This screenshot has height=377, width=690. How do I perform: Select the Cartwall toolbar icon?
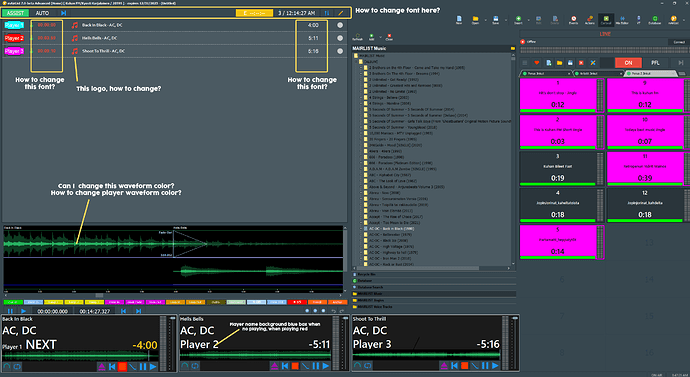(x=606, y=20)
